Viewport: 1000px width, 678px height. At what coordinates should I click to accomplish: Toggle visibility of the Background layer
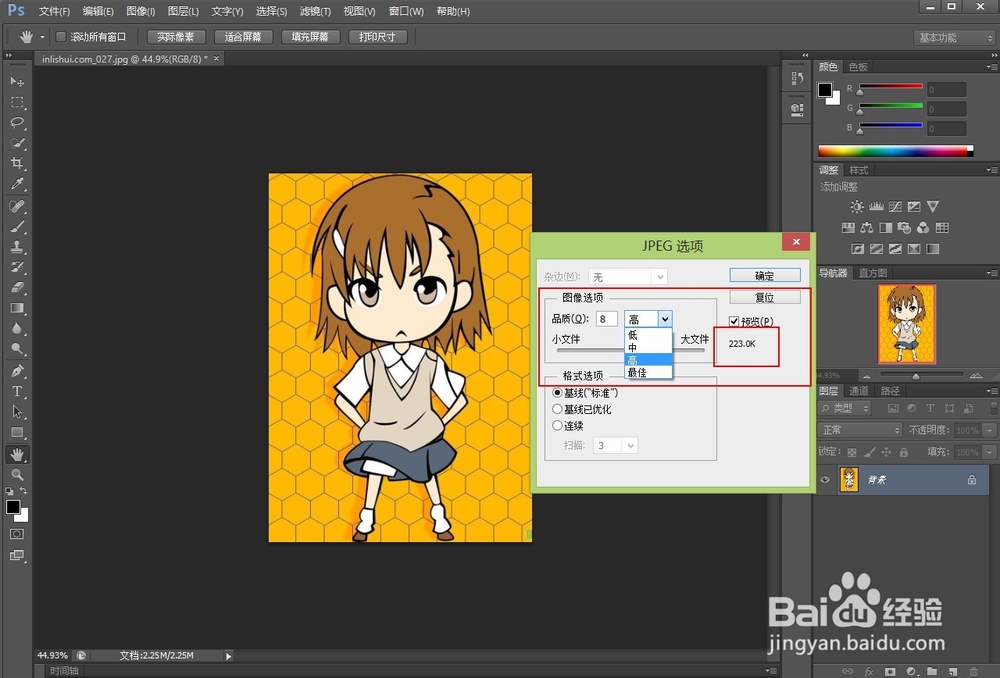coord(825,479)
